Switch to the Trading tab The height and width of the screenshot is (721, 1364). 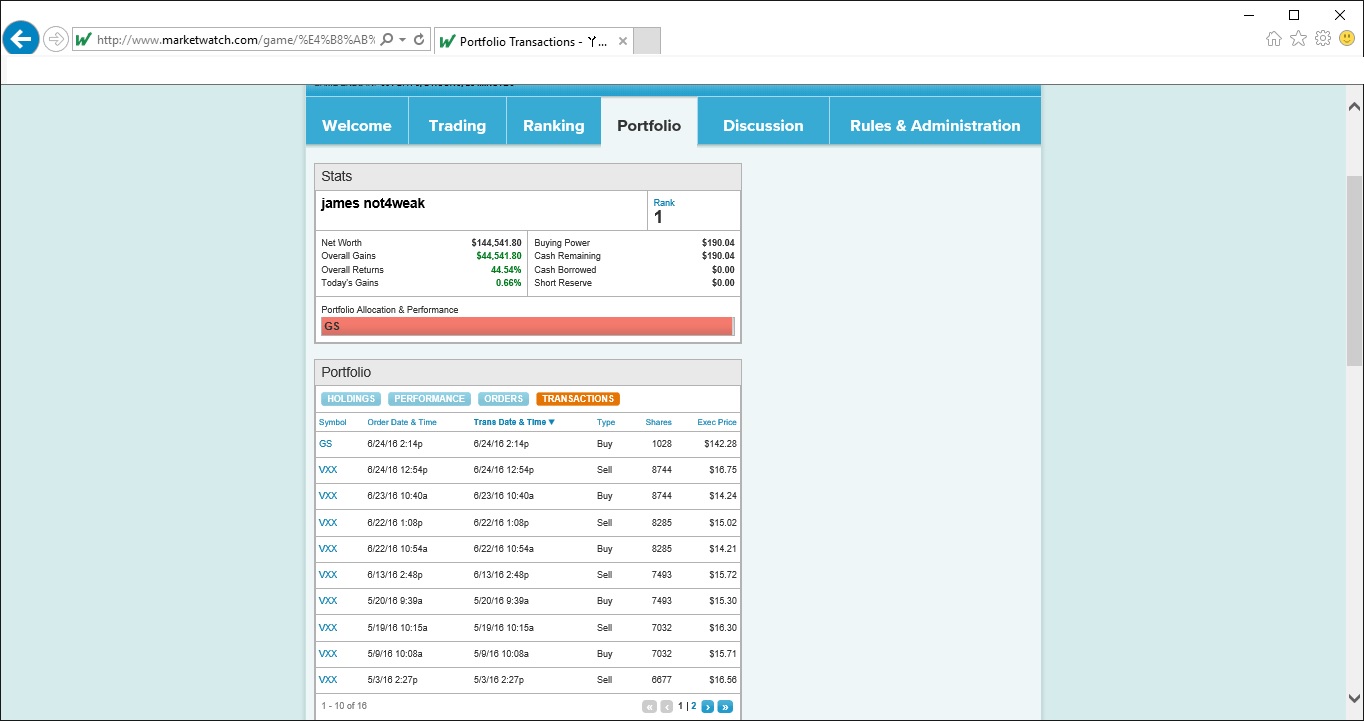[x=457, y=126]
